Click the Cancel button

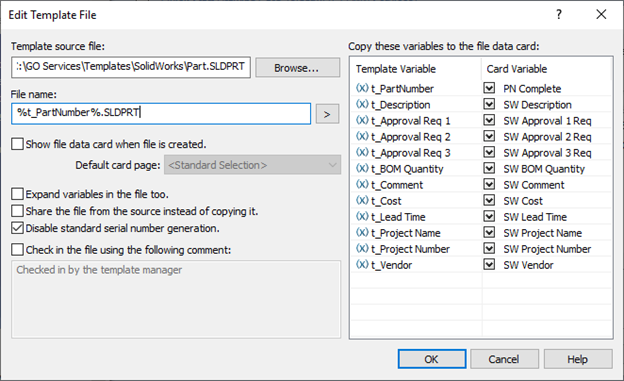tap(504, 359)
